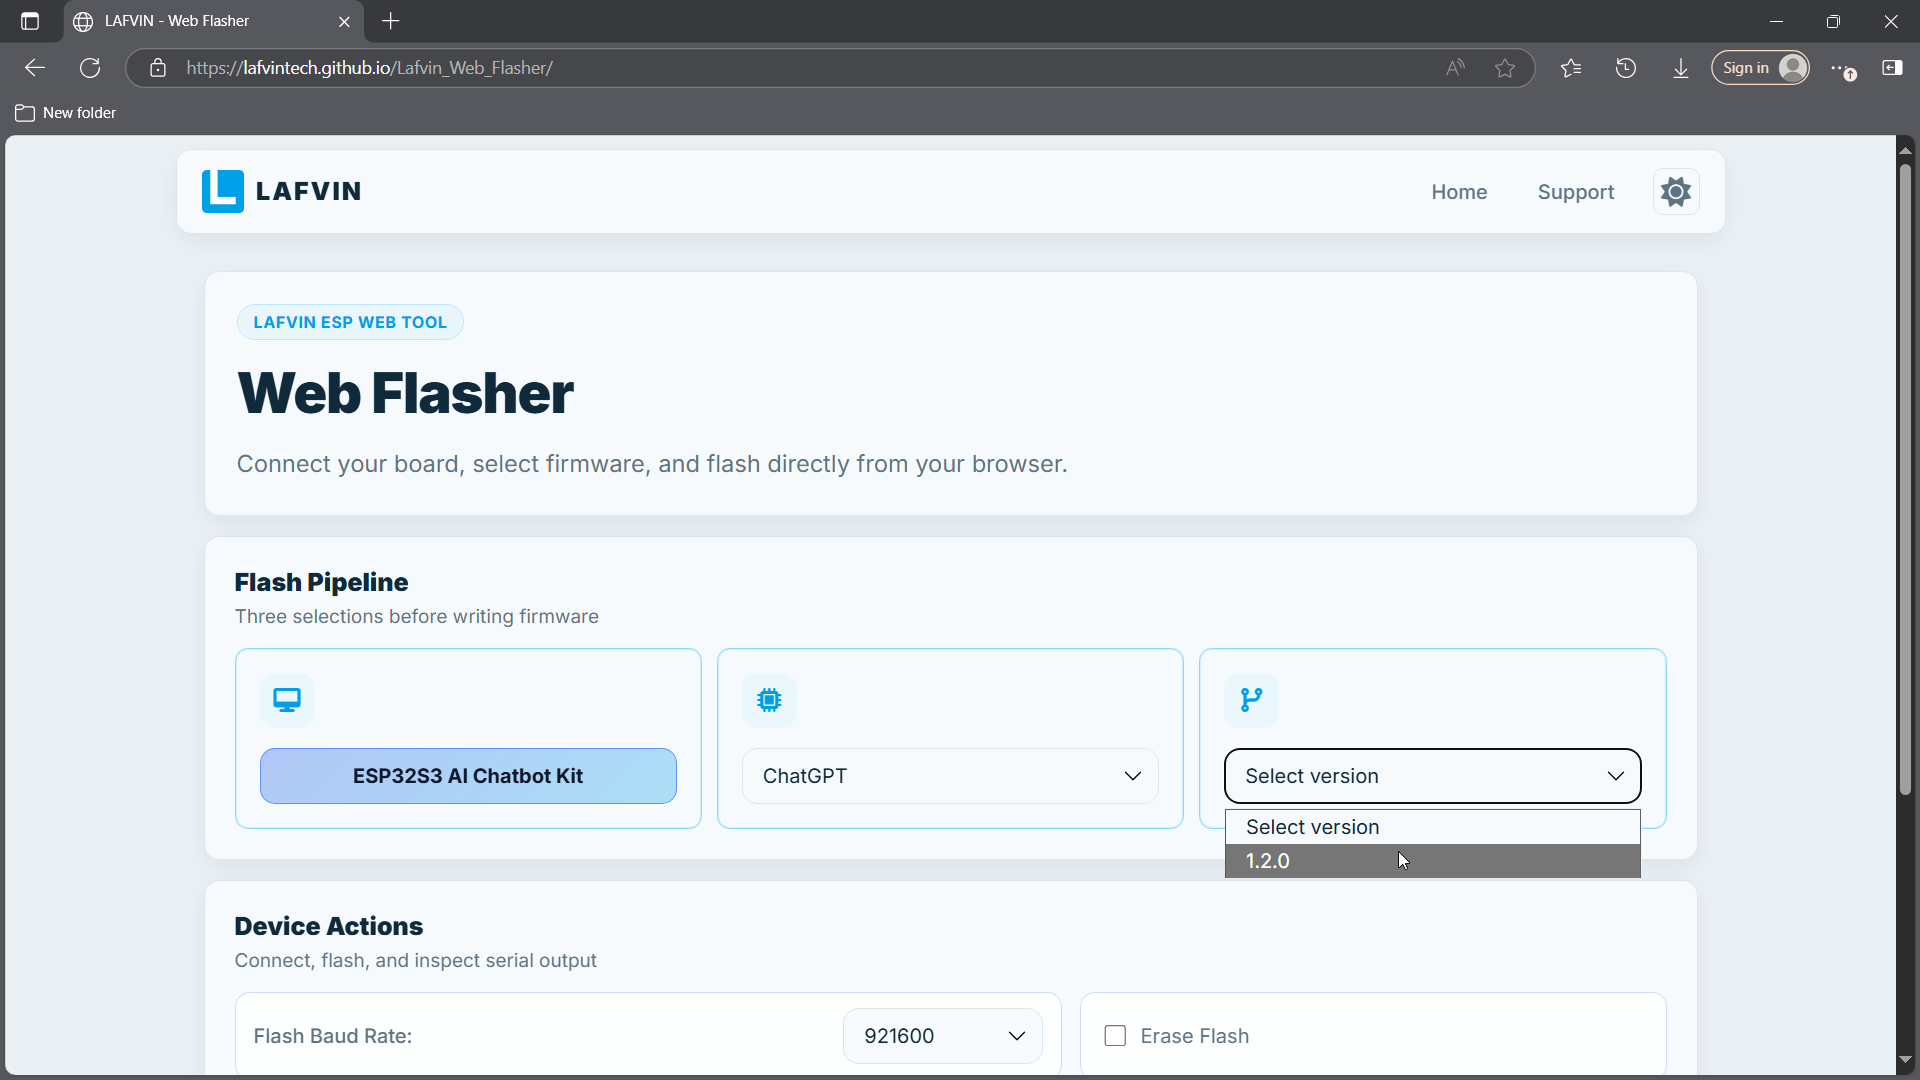
Task: Minimize the browser window
Action: 1776,21
